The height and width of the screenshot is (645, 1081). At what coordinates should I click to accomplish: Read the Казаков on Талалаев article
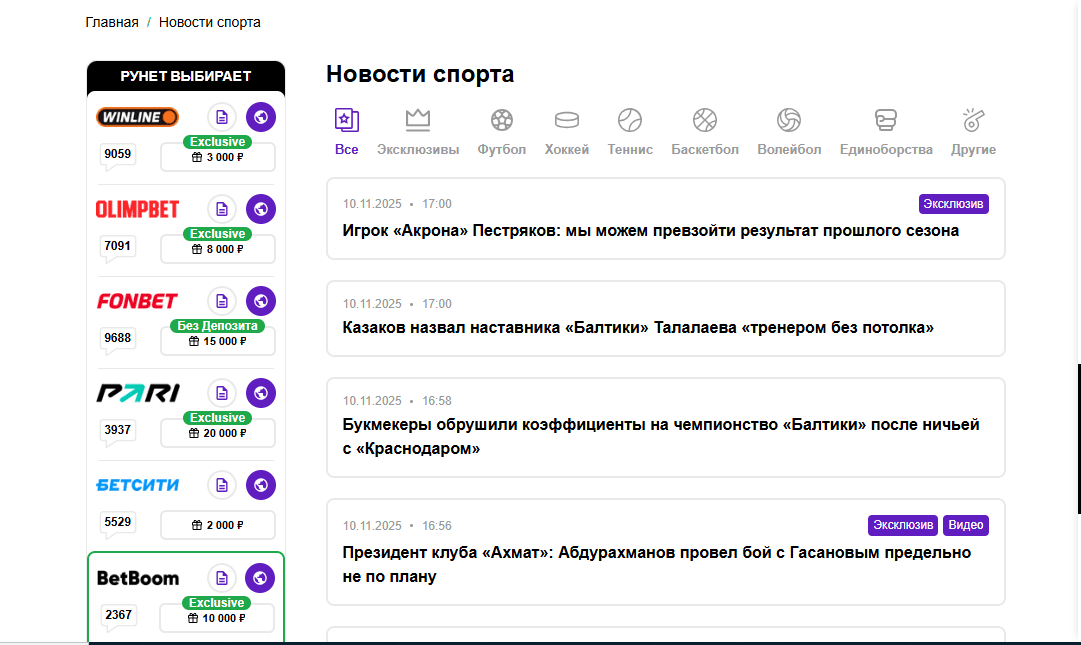tap(638, 328)
